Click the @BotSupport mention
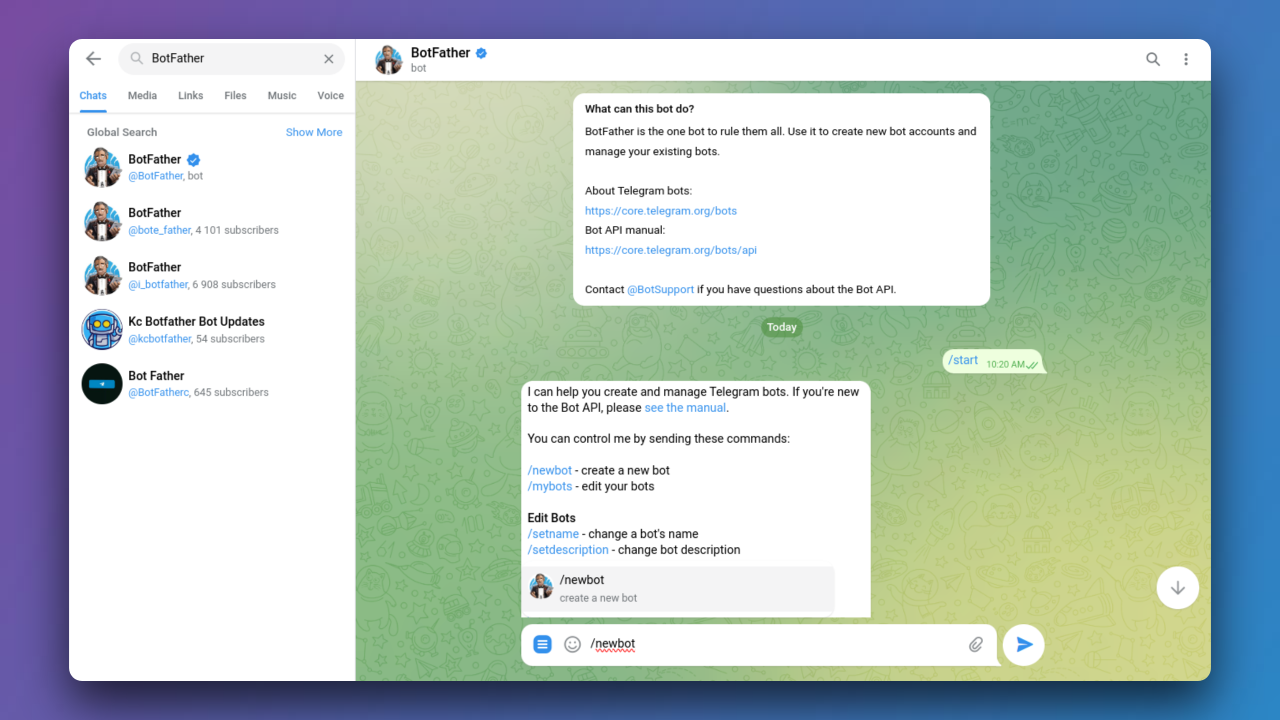1280x720 pixels. tap(660, 289)
